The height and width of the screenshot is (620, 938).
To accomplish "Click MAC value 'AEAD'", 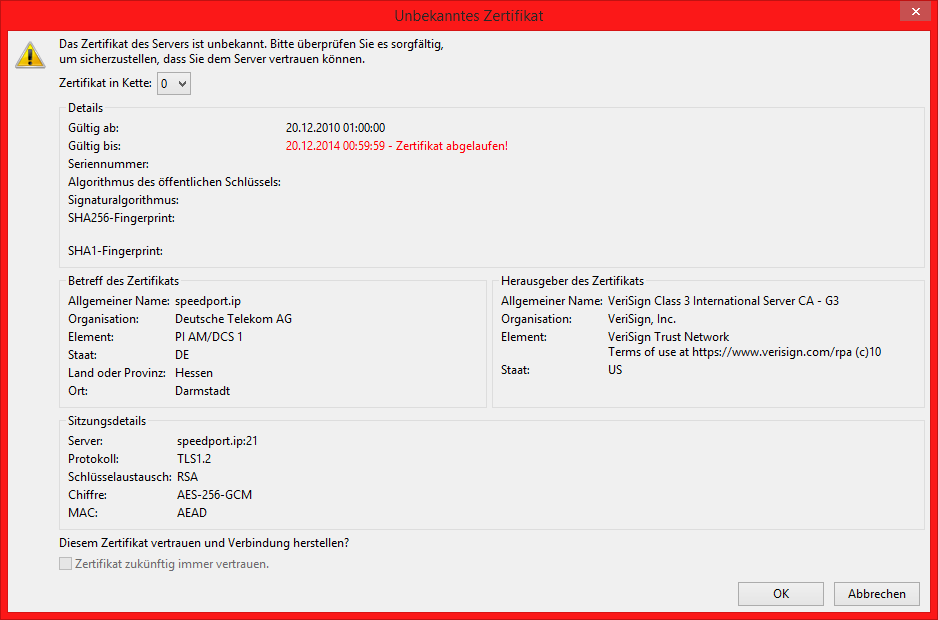I will click(x=191, y=513).
